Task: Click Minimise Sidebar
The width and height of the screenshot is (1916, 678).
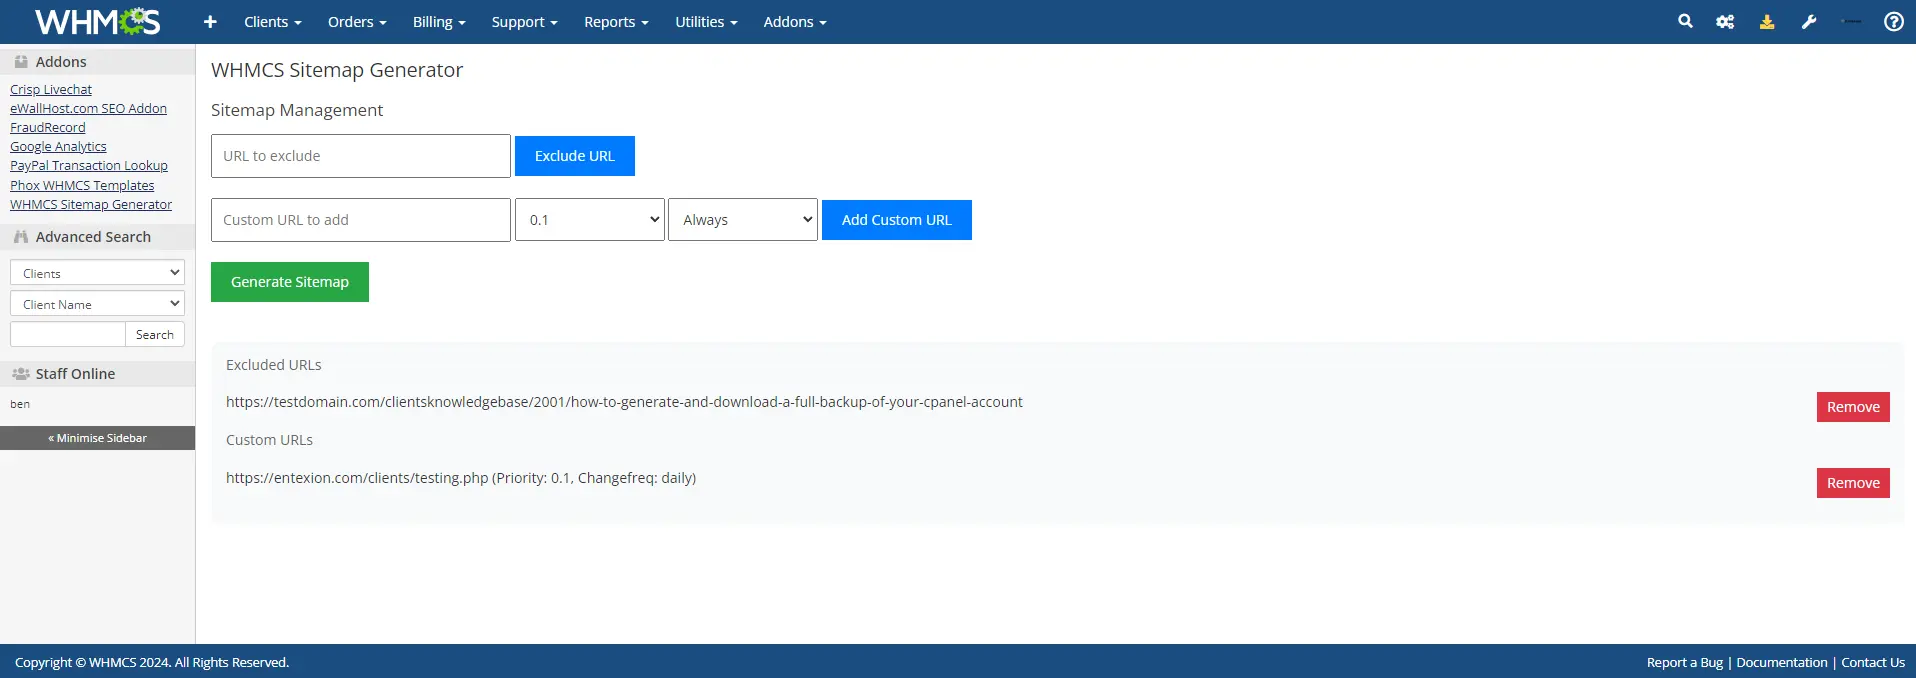Action: tap(97, 438)
